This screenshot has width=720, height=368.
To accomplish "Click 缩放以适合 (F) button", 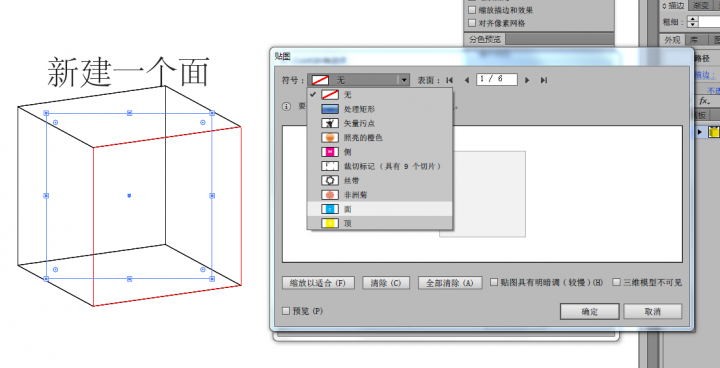I will [x=318, y=283].
